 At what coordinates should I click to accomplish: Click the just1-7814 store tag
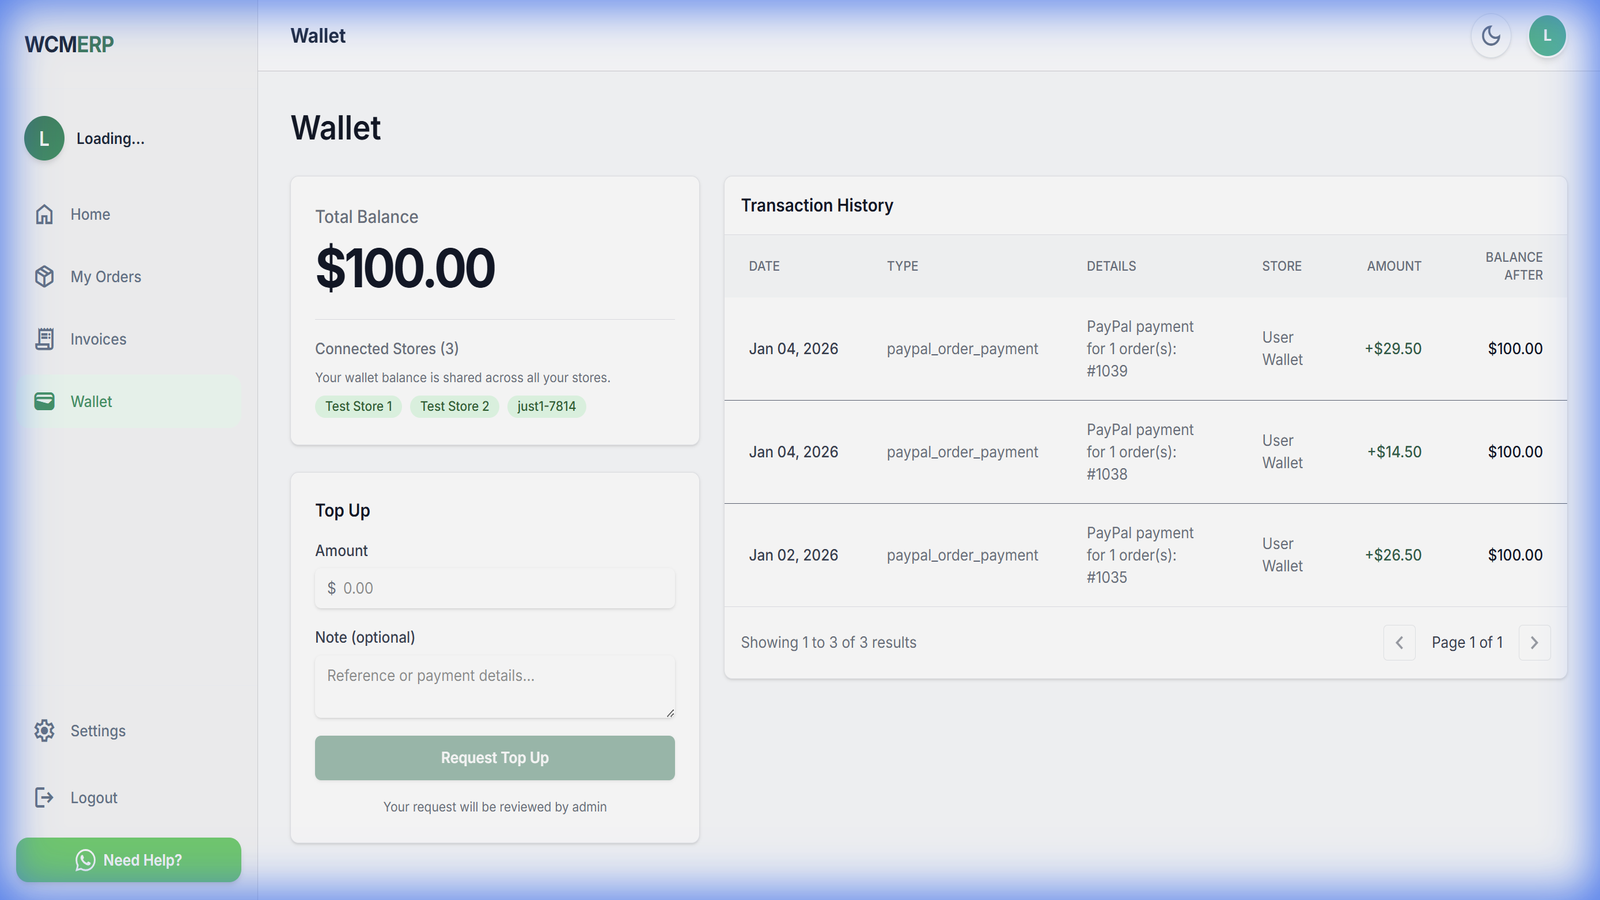tap(546, 406)
